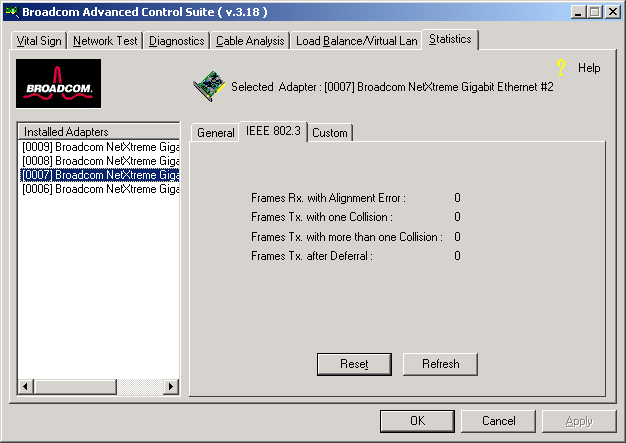626x443 pixels.
Task: Click adapter list scroll left arrow
Action: 26,386
